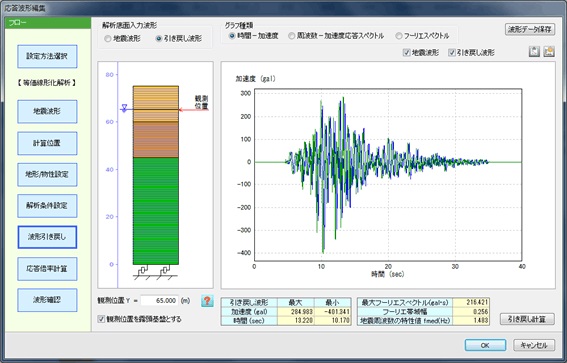Image resolution: width=567 pixels, height=363 pixels.
Task: Click the blue water level marker icon
Action: [124, 108]
